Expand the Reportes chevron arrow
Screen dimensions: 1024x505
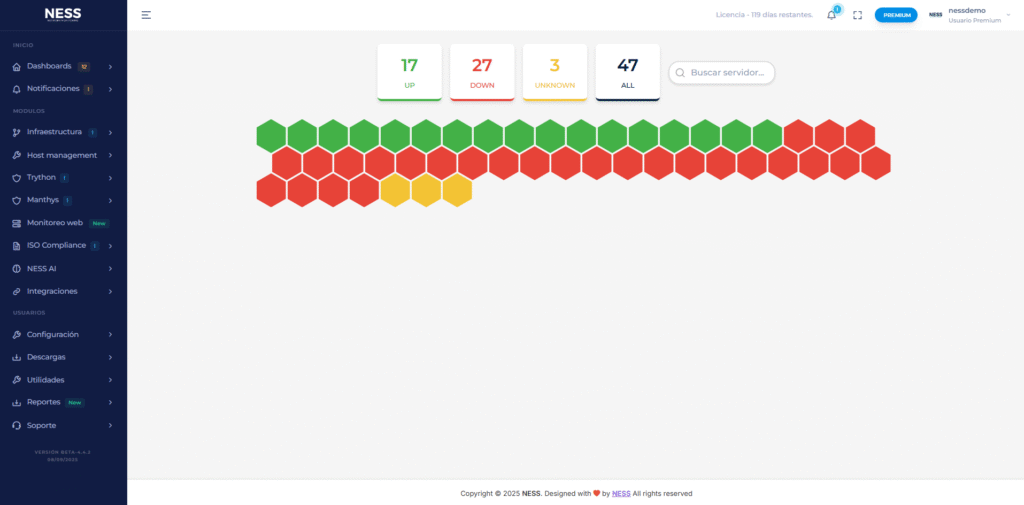110,402
